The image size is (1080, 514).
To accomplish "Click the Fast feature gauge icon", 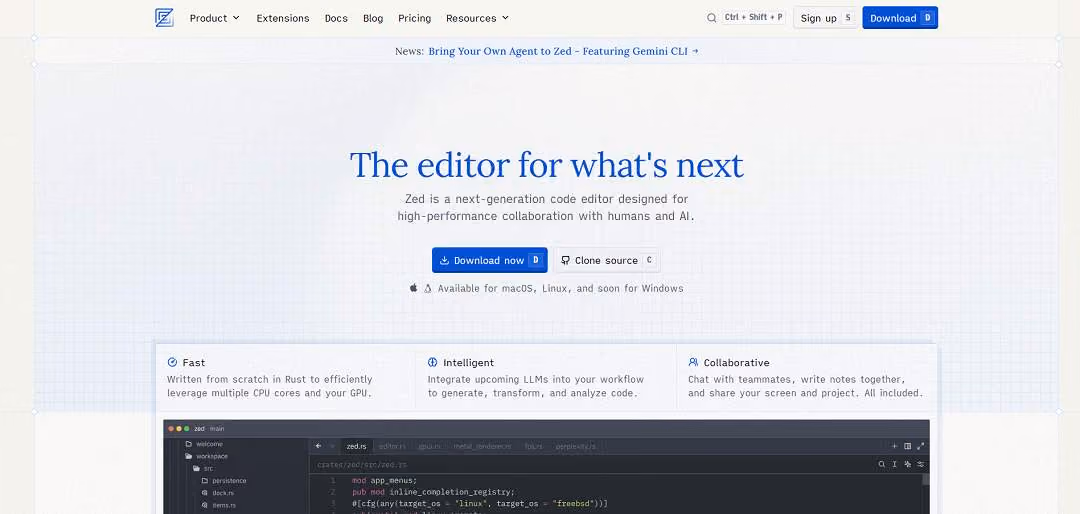I will pyautogui.click(x=172, y=362).
